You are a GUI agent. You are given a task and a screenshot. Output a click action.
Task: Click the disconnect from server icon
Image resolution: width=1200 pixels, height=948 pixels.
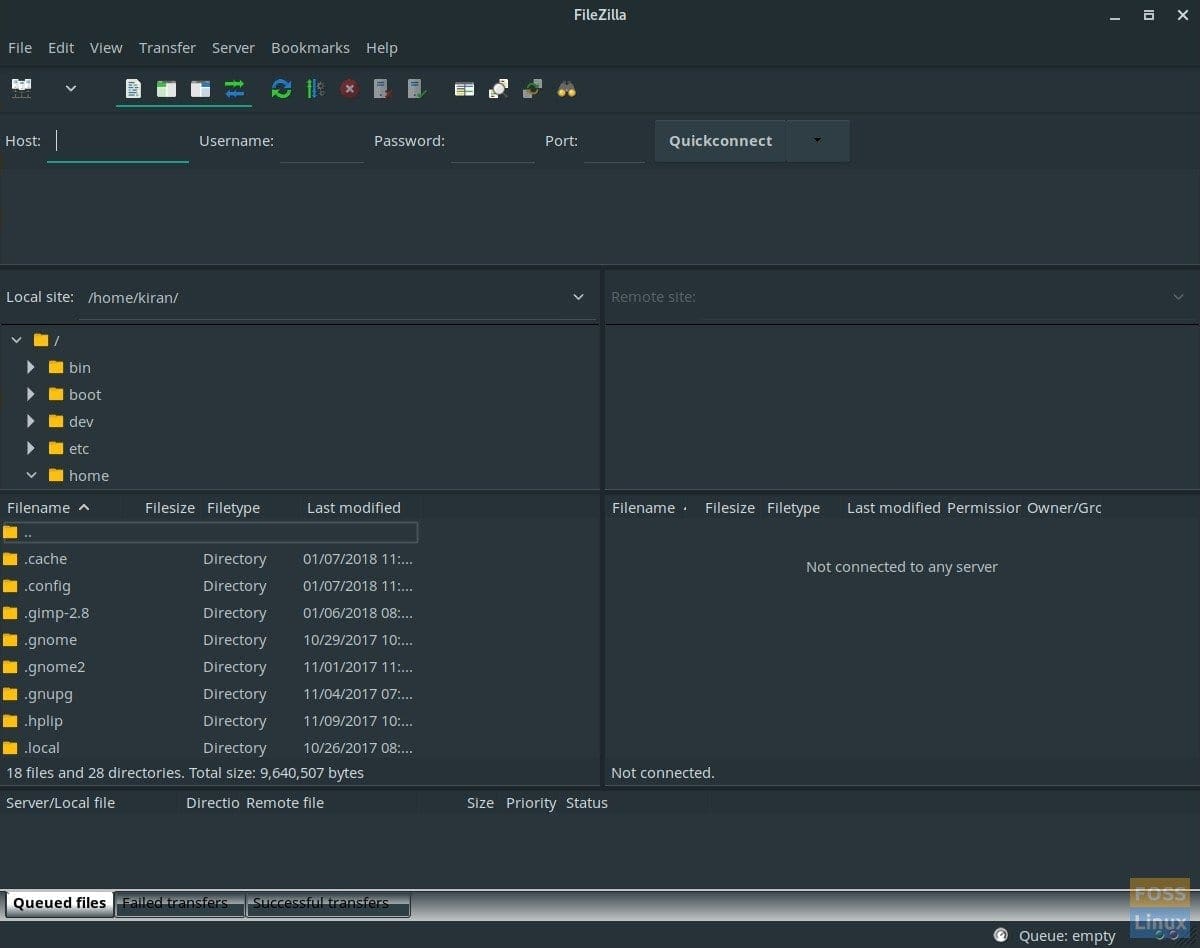point(382,89)
